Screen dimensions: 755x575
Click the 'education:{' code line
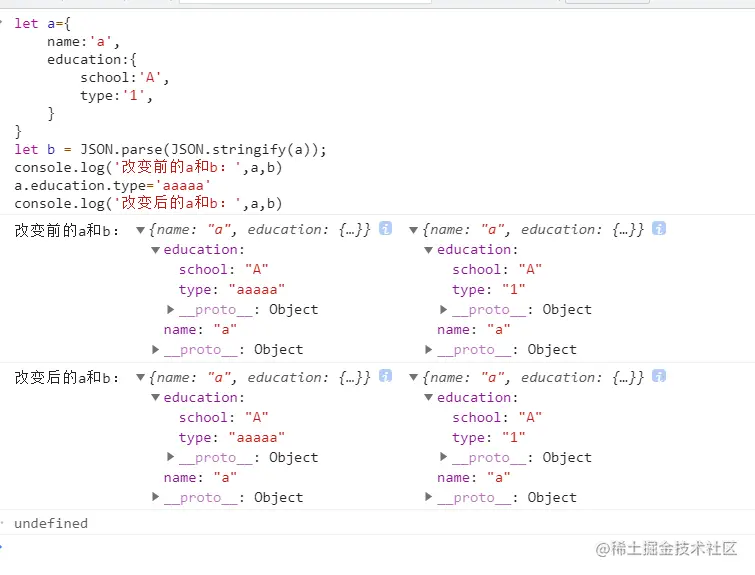pyautogui.click(x=92, y=60)
